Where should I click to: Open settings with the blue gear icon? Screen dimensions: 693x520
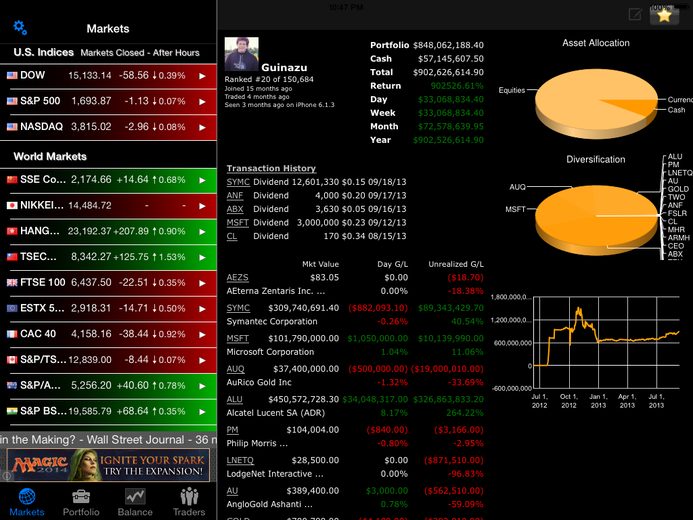20,28
